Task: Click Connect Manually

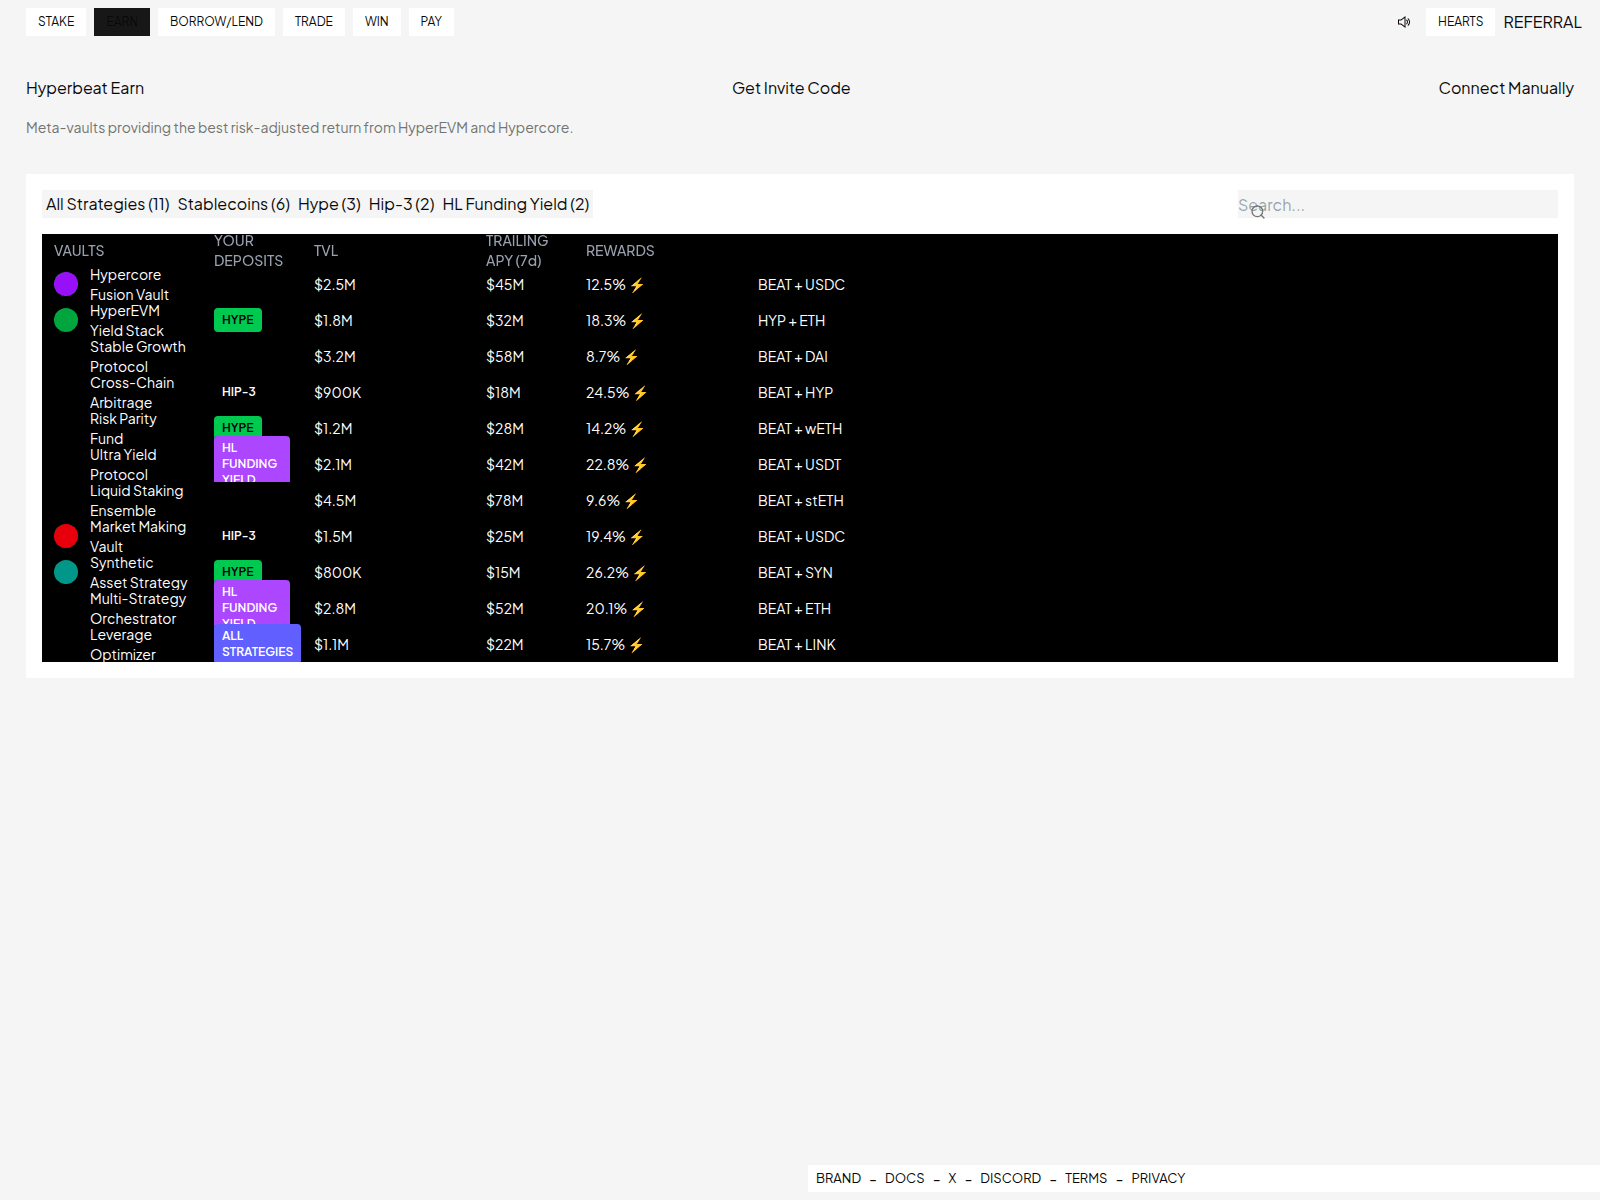Action: tap(1506, 88)
